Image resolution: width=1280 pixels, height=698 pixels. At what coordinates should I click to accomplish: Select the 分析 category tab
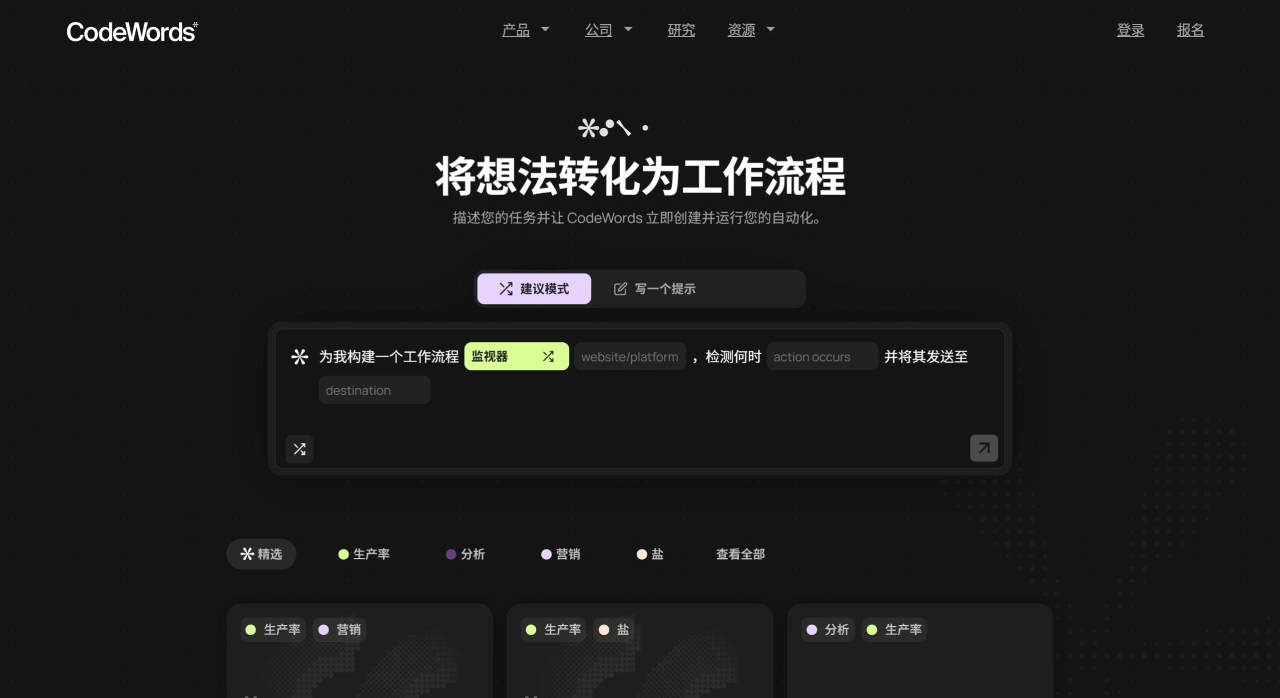(x=465, y=554)
